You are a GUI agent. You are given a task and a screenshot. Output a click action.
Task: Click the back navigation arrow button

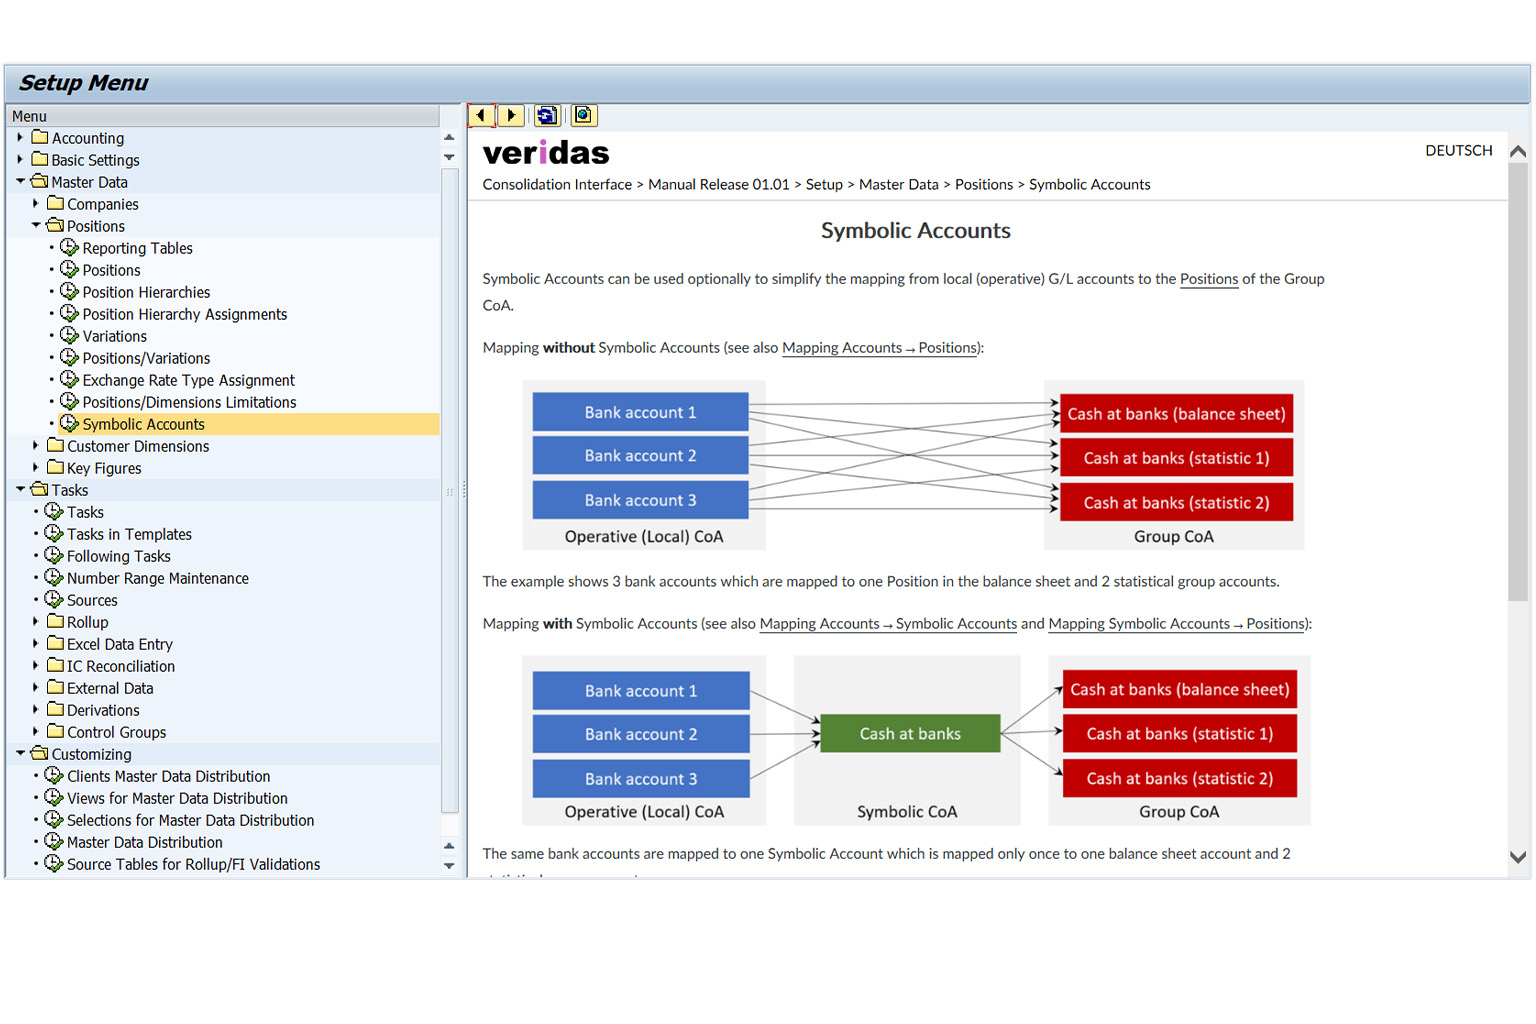click(x=482, y=116)
